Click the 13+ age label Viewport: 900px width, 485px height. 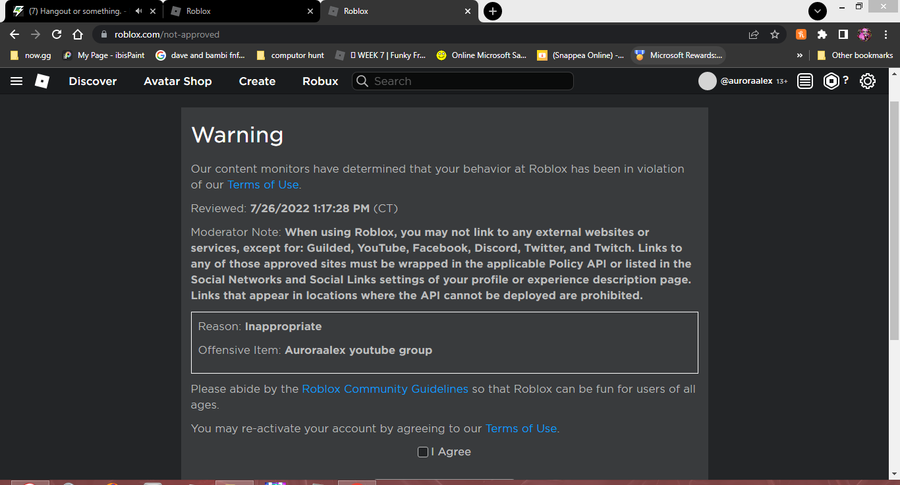tap(782, 82)
